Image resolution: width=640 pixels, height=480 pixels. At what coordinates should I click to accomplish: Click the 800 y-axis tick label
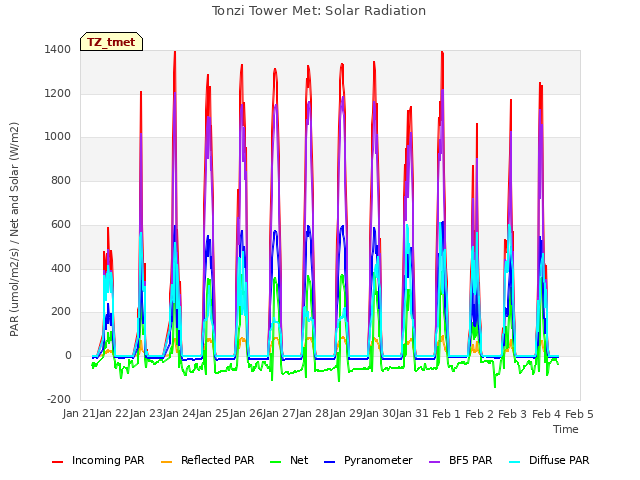(x=61, y=180)
